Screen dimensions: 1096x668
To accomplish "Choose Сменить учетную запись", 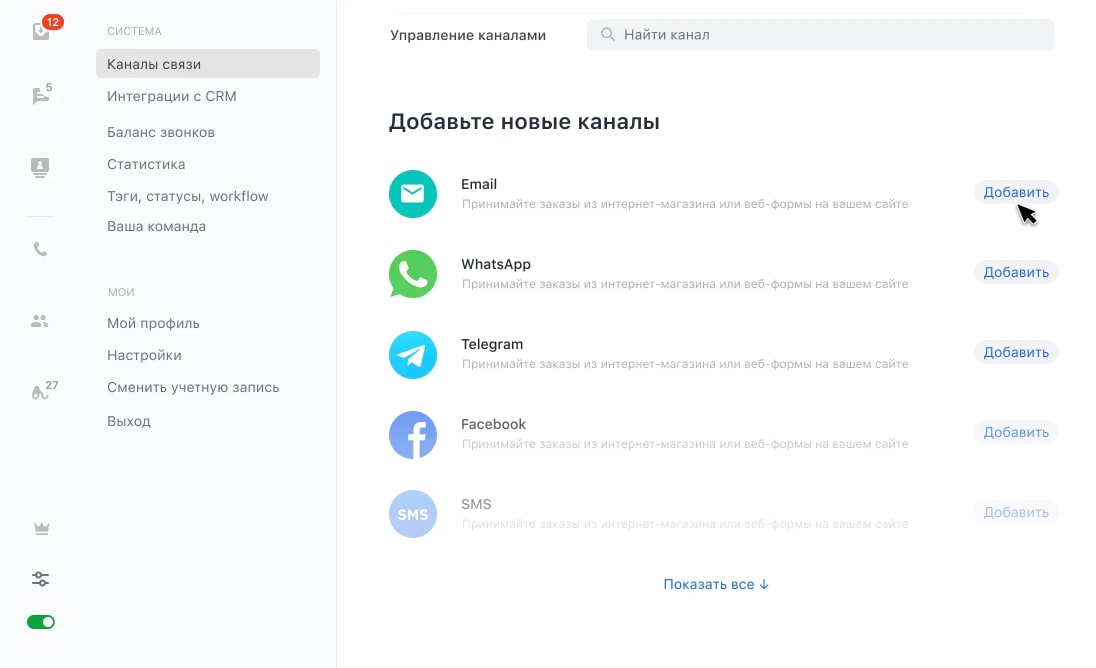I will point(193,387).
